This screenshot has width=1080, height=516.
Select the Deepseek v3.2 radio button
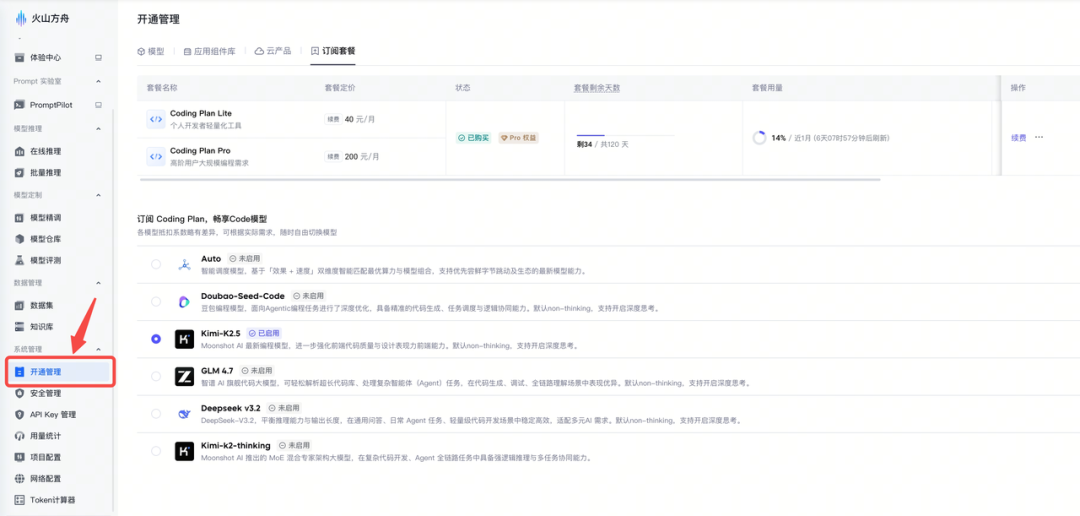point(156,413)
